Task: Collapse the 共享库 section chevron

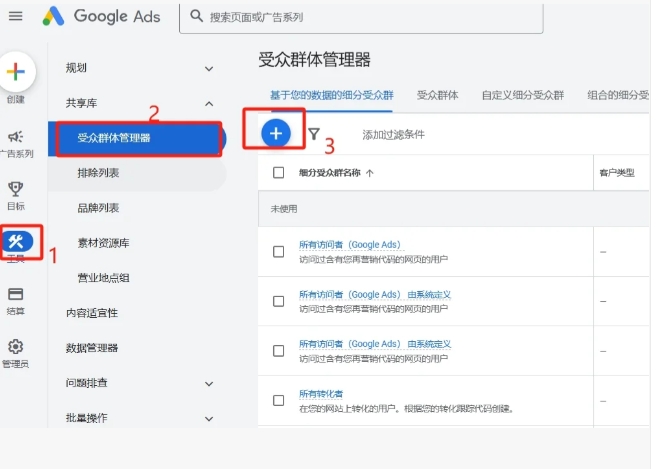Action: [209, 104]
